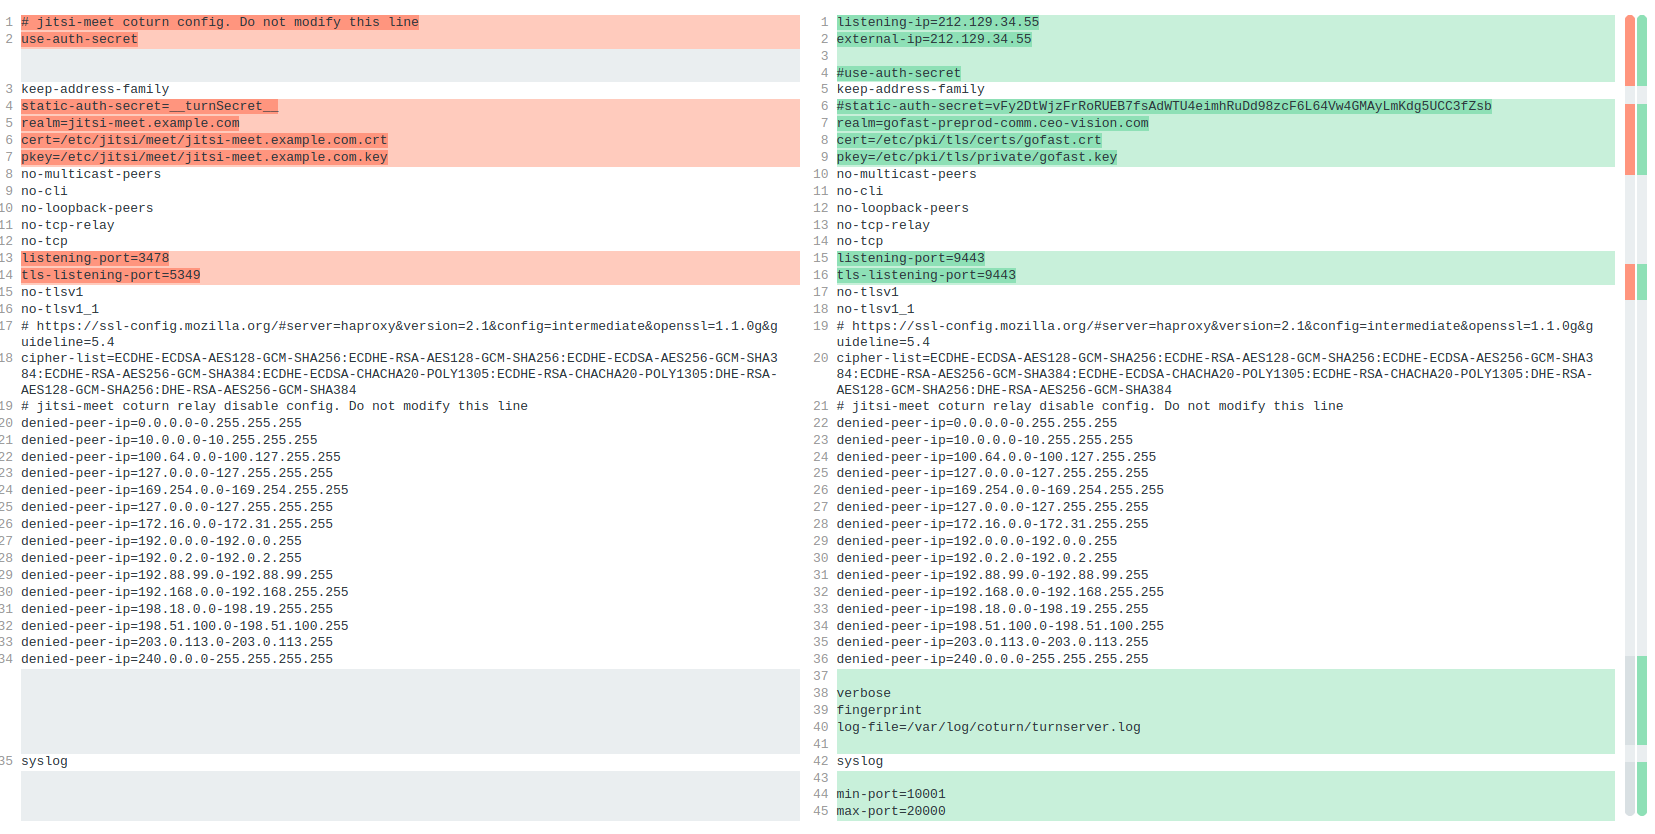Click line 5 'keep-address-family'

pos(911,89)
